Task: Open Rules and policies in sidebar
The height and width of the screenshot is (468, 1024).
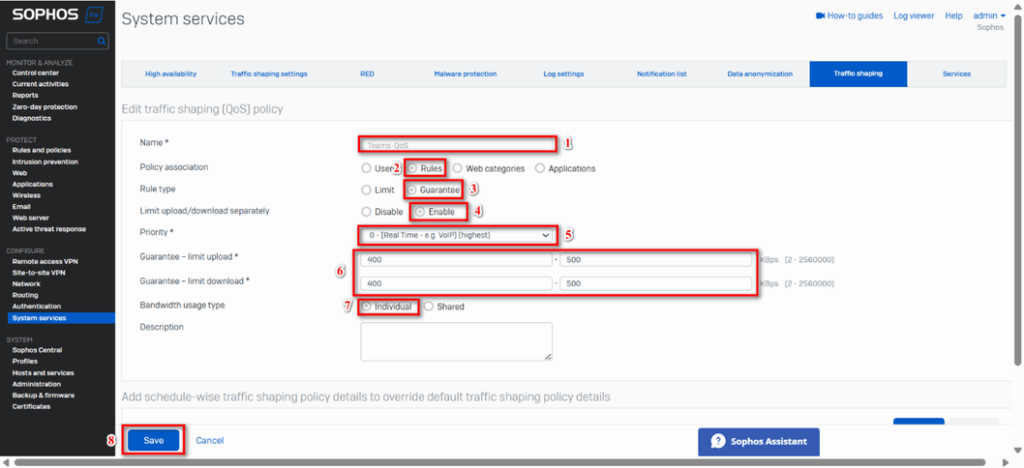Action: (41, 150)
